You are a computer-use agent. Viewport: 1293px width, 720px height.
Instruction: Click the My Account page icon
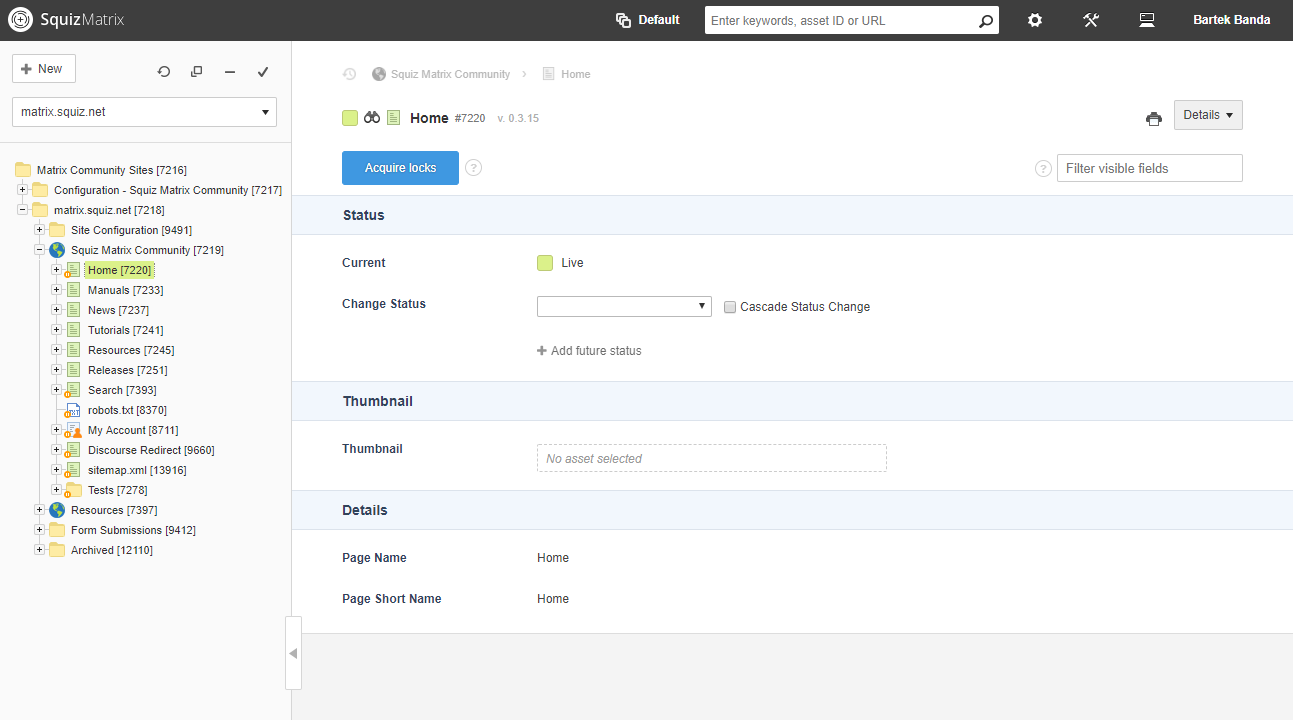(x=73, y=430)
